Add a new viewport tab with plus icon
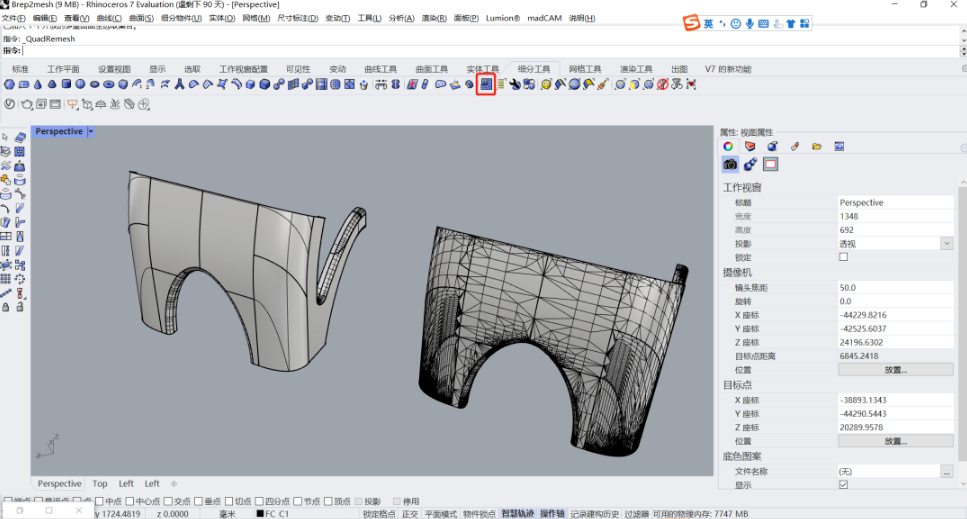 [x=174, y=484]
